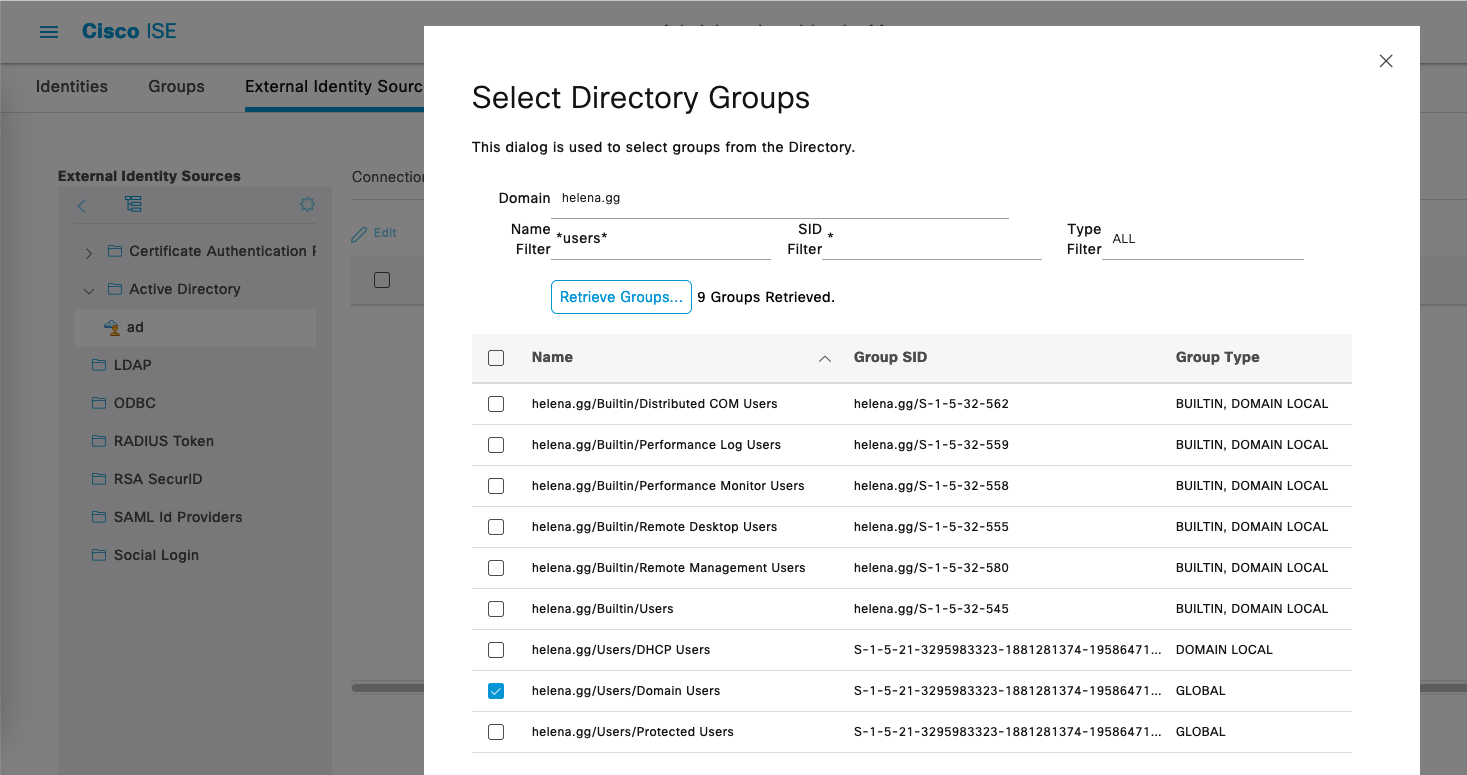Switch to the Groups tab
This screenshot has height=775, width=1467.
click(x=176, y=86)
